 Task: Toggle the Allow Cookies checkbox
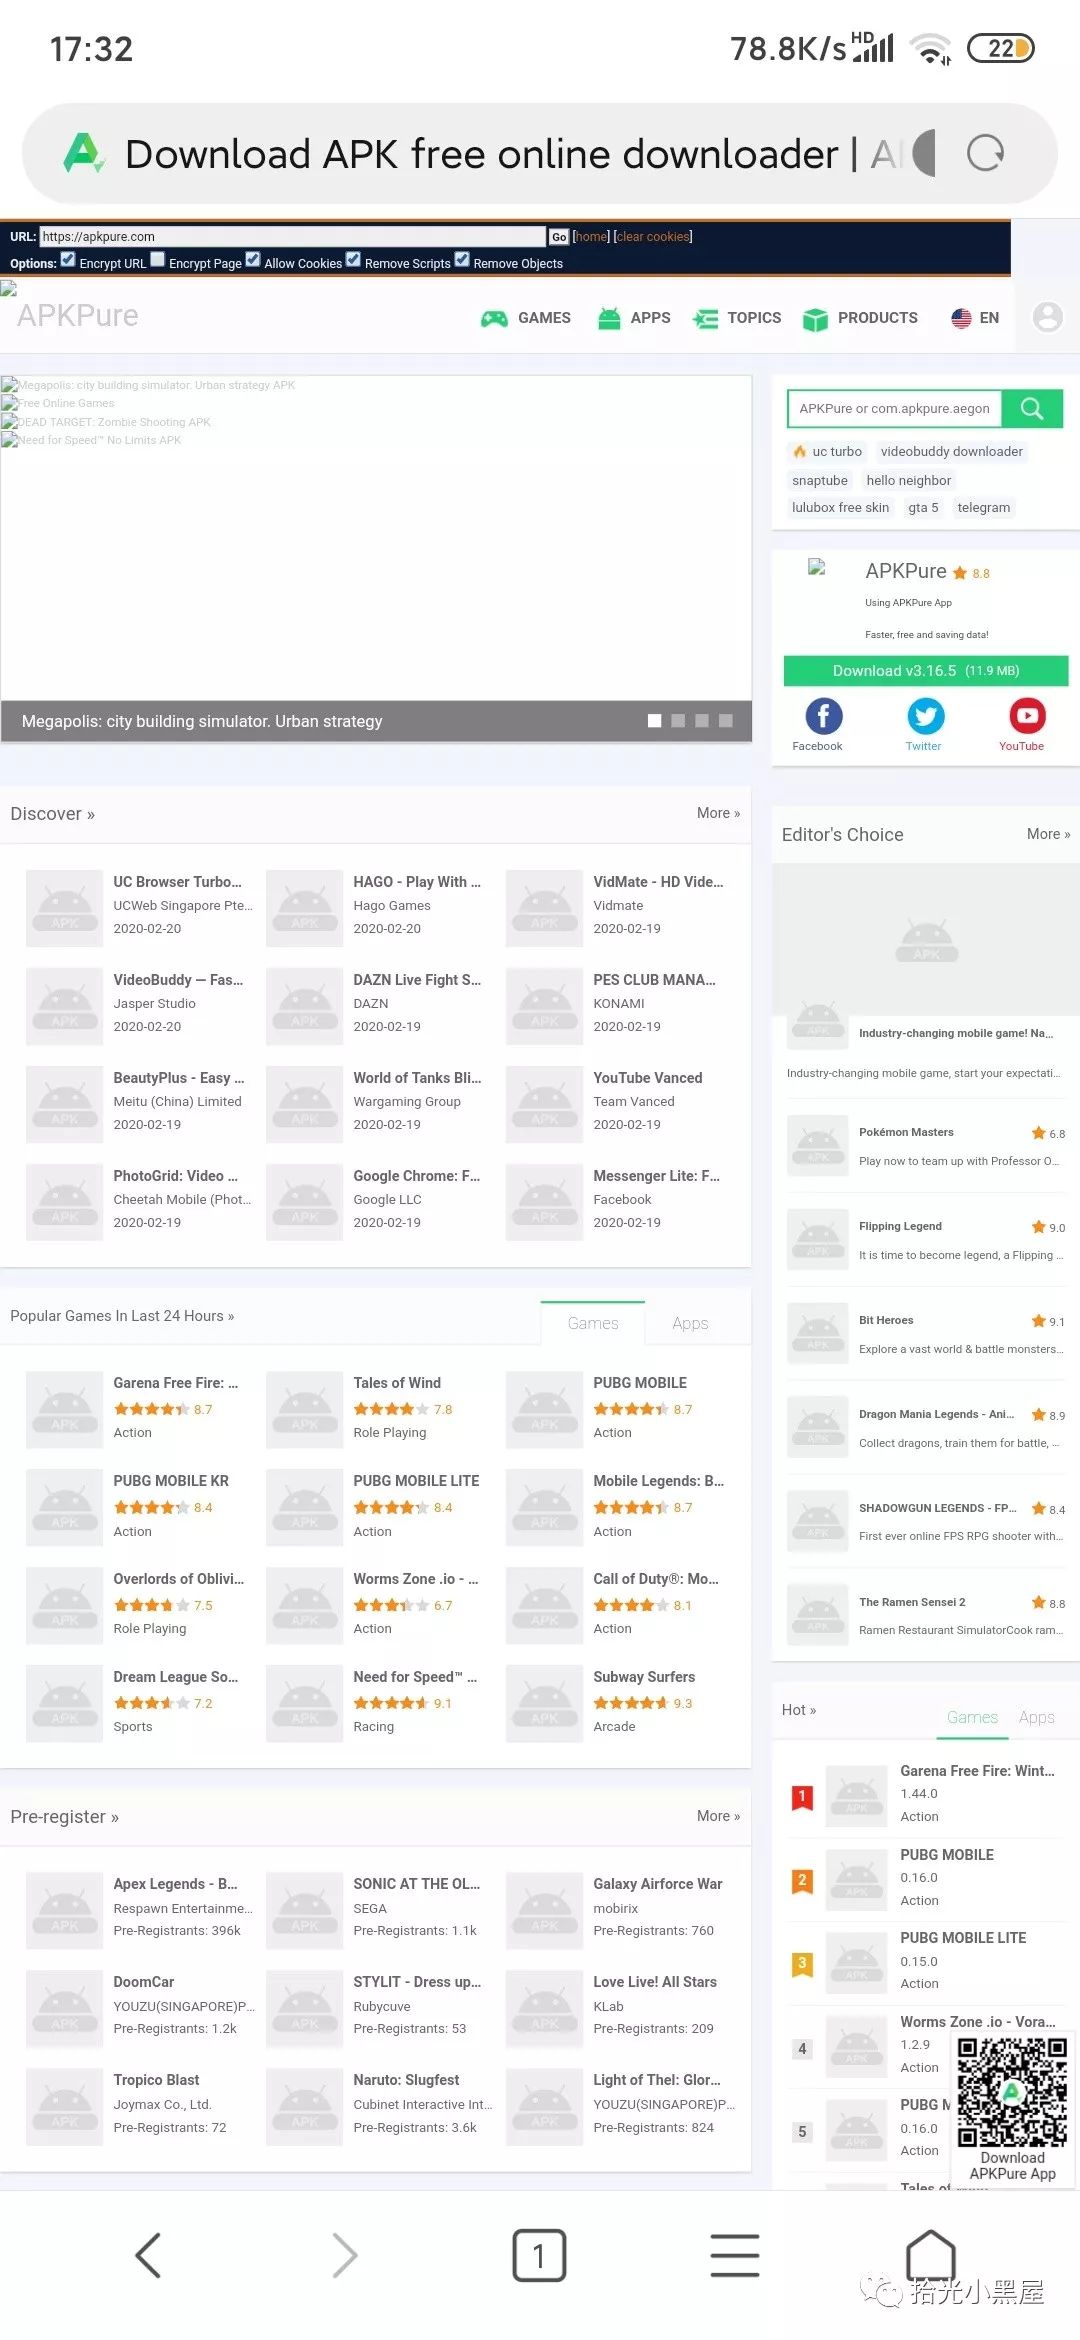point(253,259)
